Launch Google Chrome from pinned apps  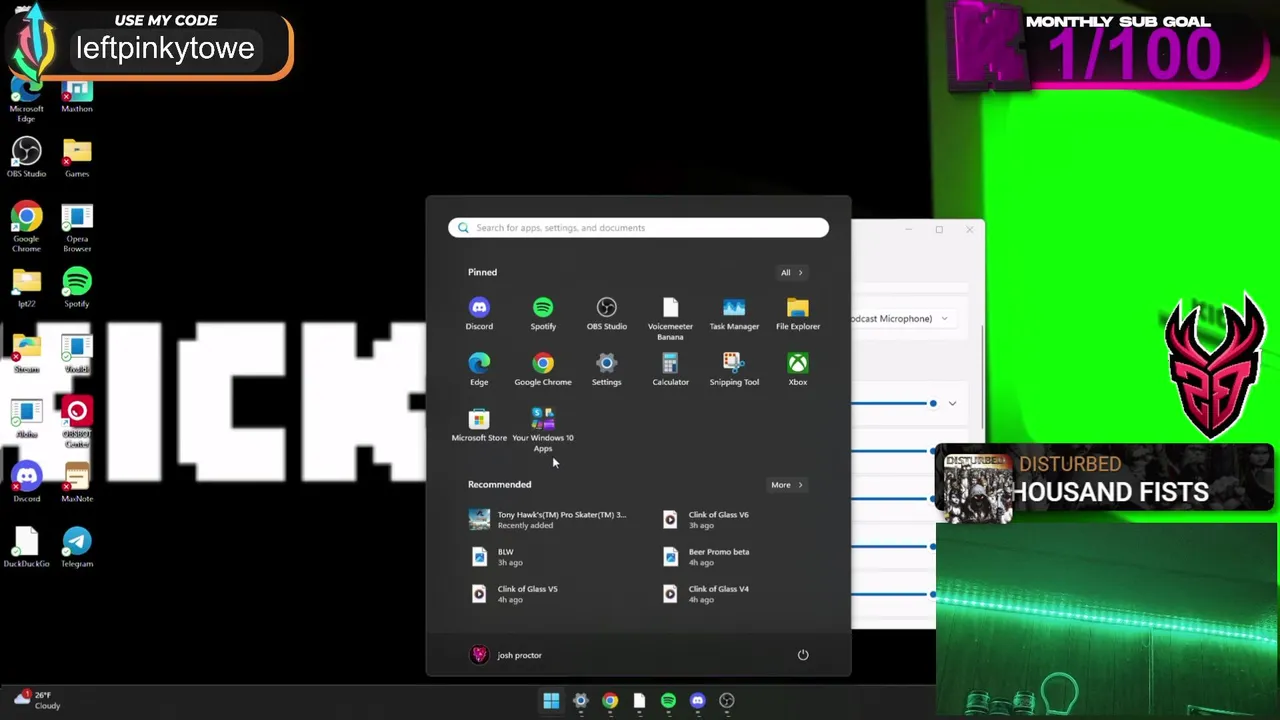point(543,369)
